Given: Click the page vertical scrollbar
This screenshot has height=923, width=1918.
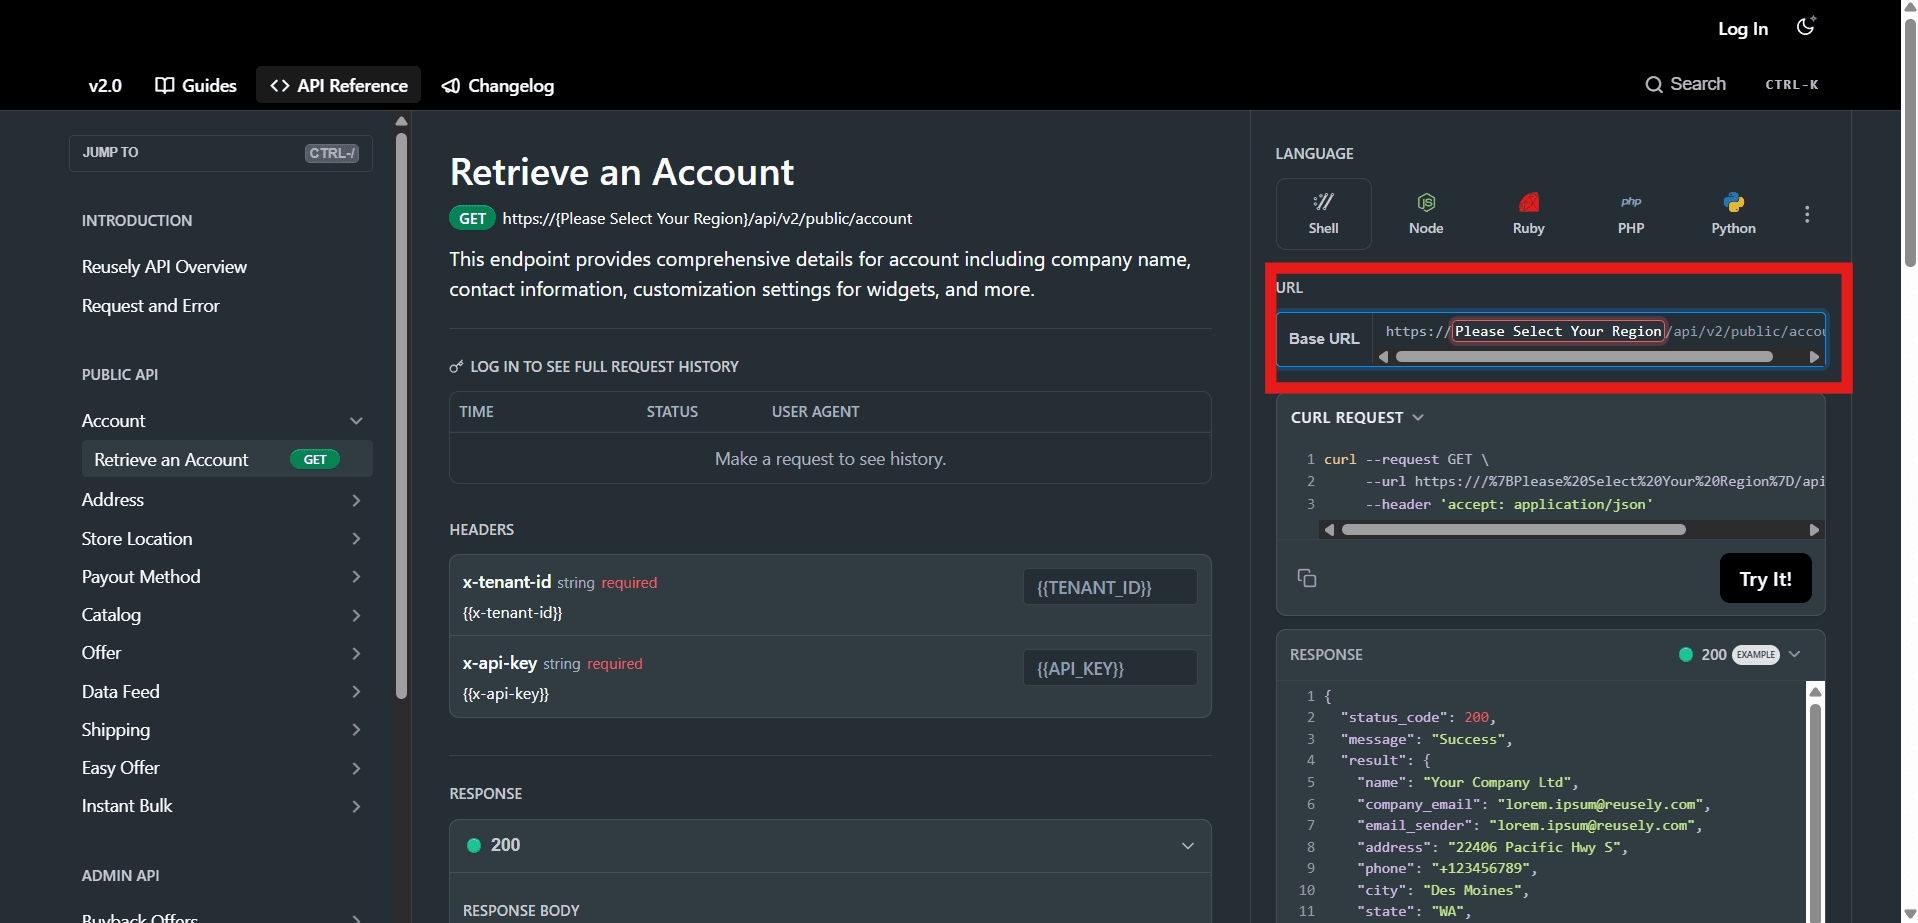Looking at the screenshot, I should pos(1909,143).
